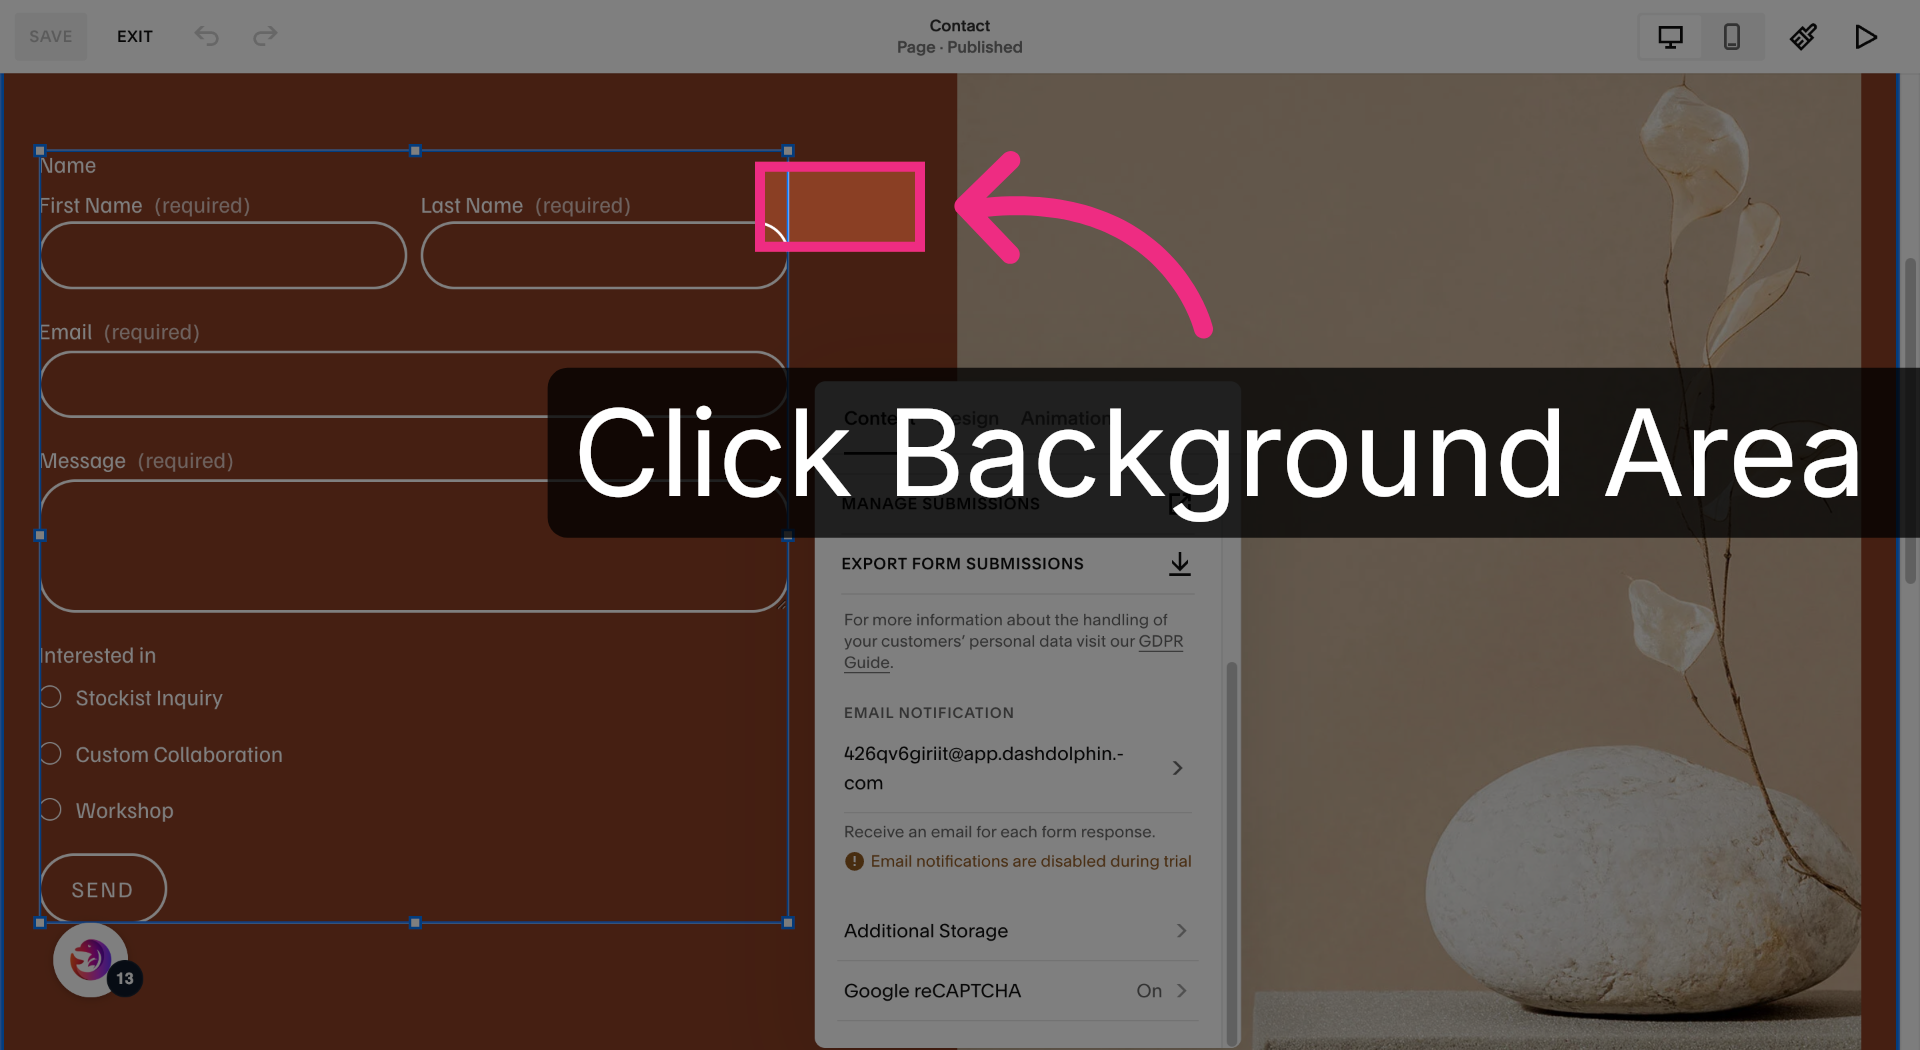The width and height of the screenshot is (1920, 1050).
Task: Click the 'Interested in' field label
Action: (98, 656)
